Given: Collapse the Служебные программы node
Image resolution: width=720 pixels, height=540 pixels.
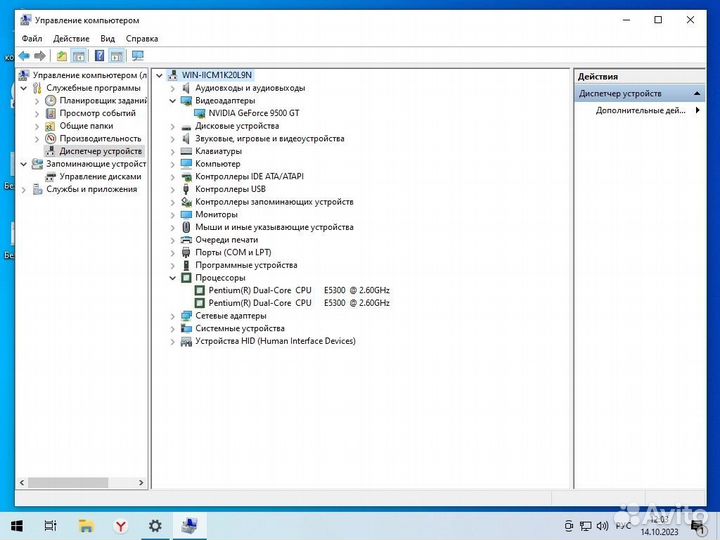Looking at the screenshot, I should [x=24, y=88].
